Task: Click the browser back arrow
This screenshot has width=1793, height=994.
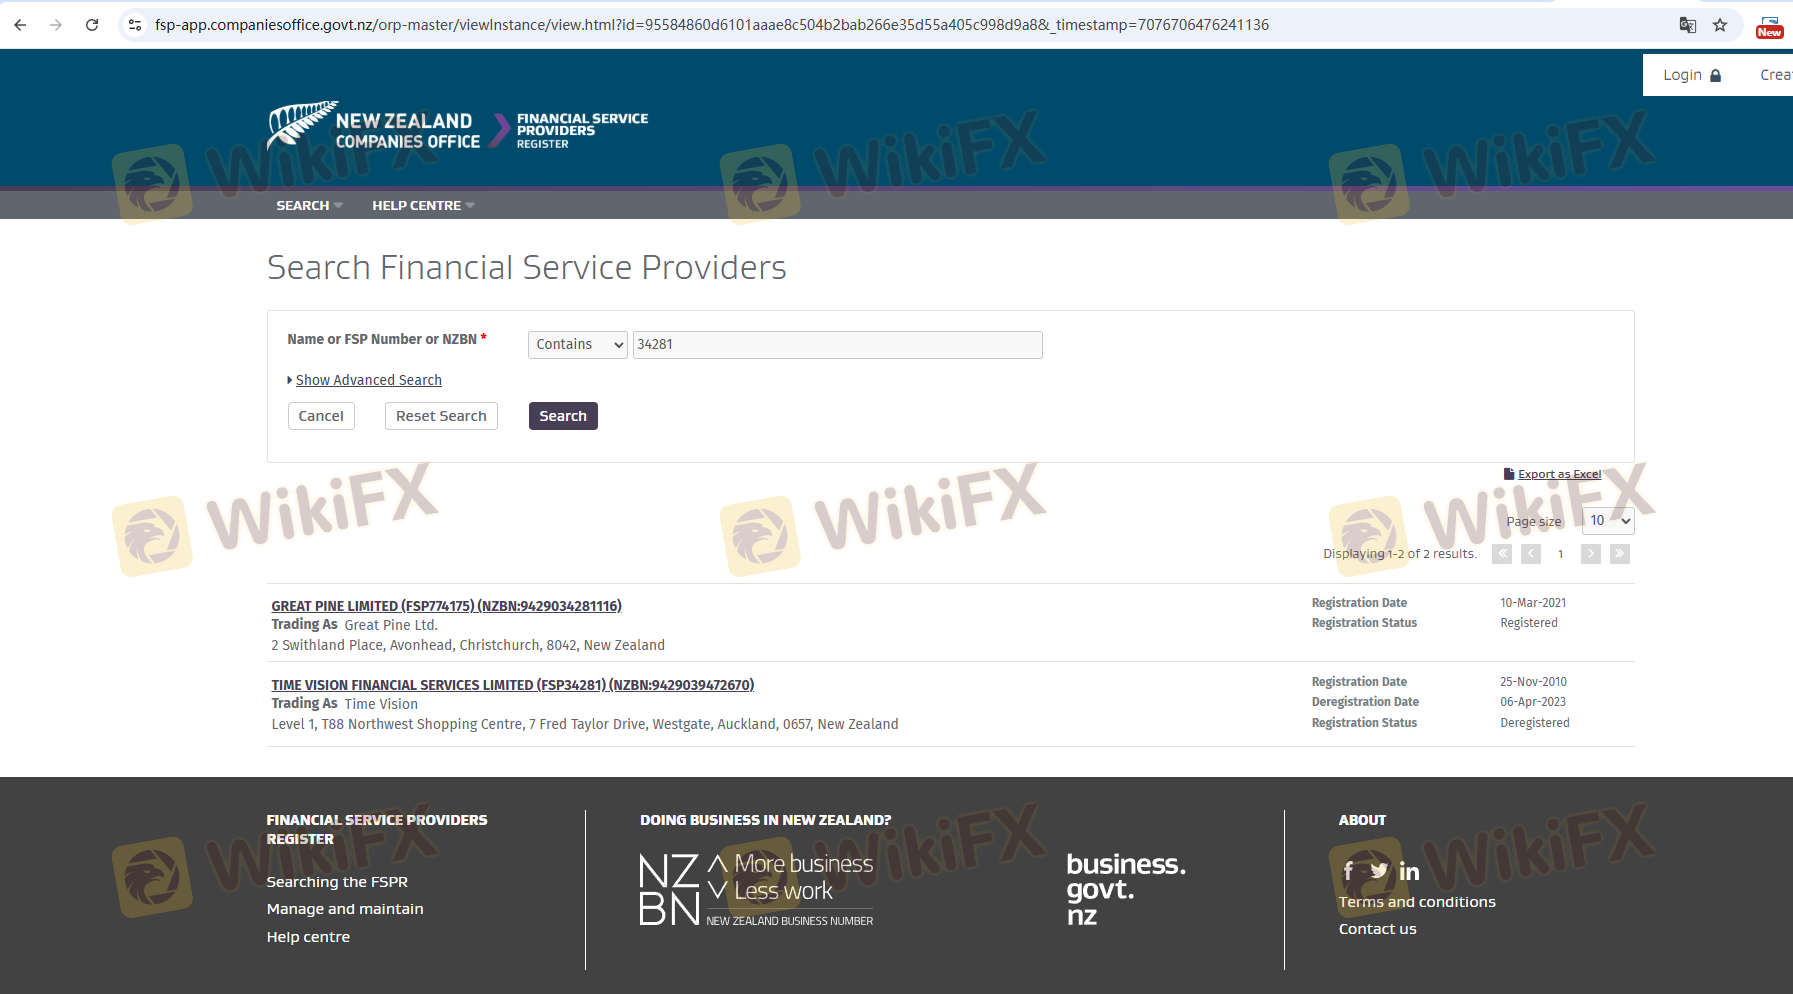Action: click(x=20, y=25)
